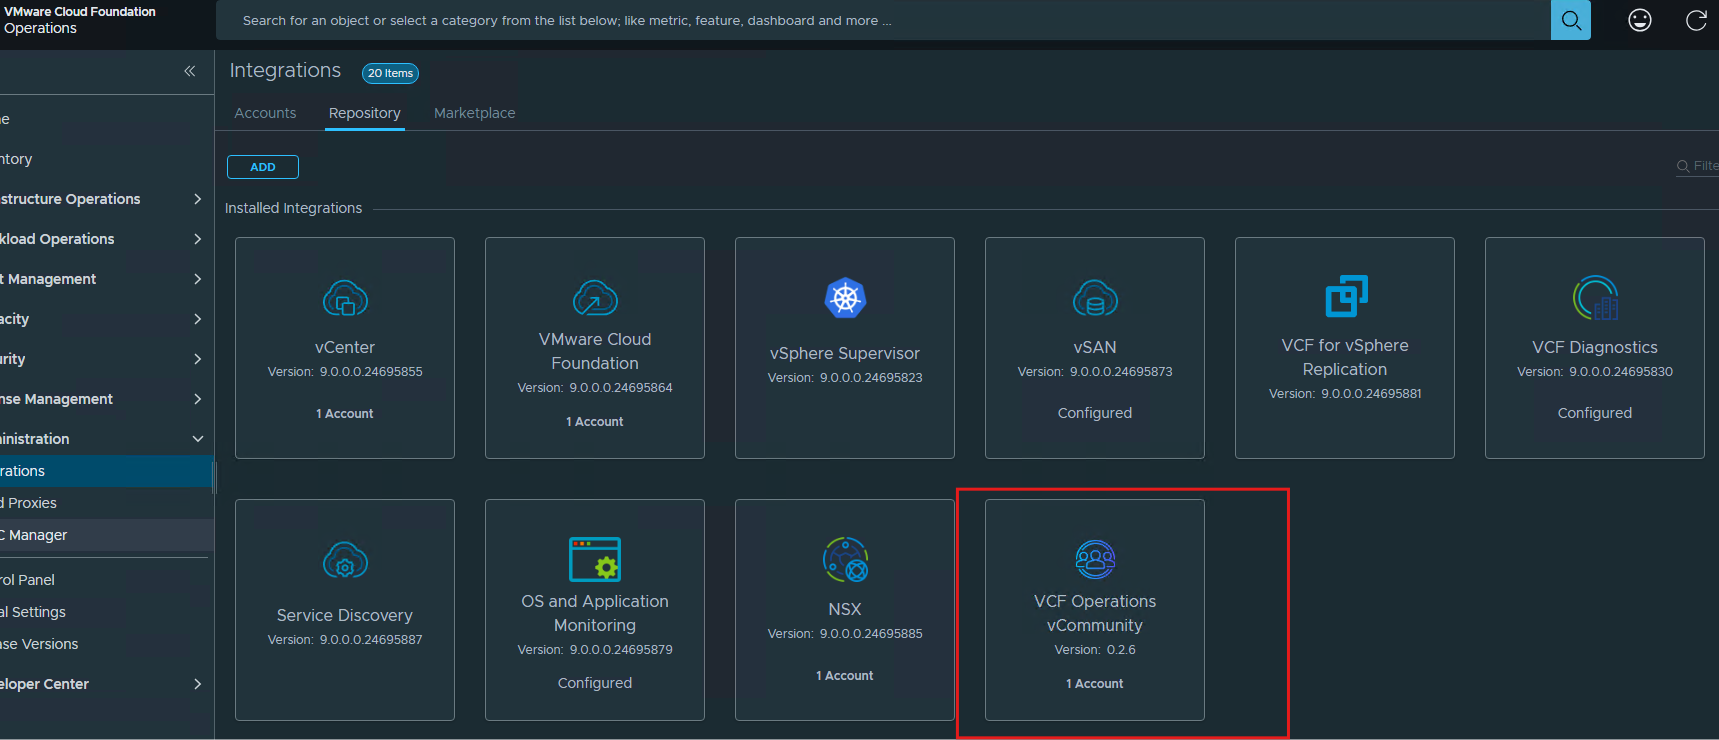Switch to the Accounts tab

[x=265, y=113]
